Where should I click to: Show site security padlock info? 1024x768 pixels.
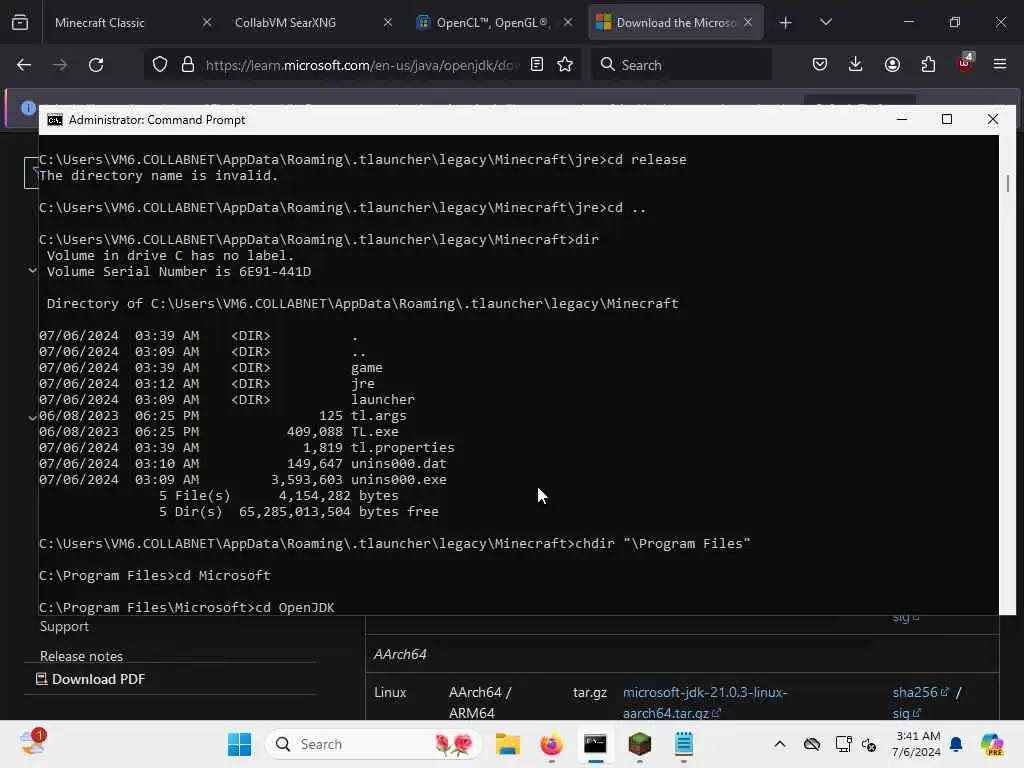coord(188,65)
